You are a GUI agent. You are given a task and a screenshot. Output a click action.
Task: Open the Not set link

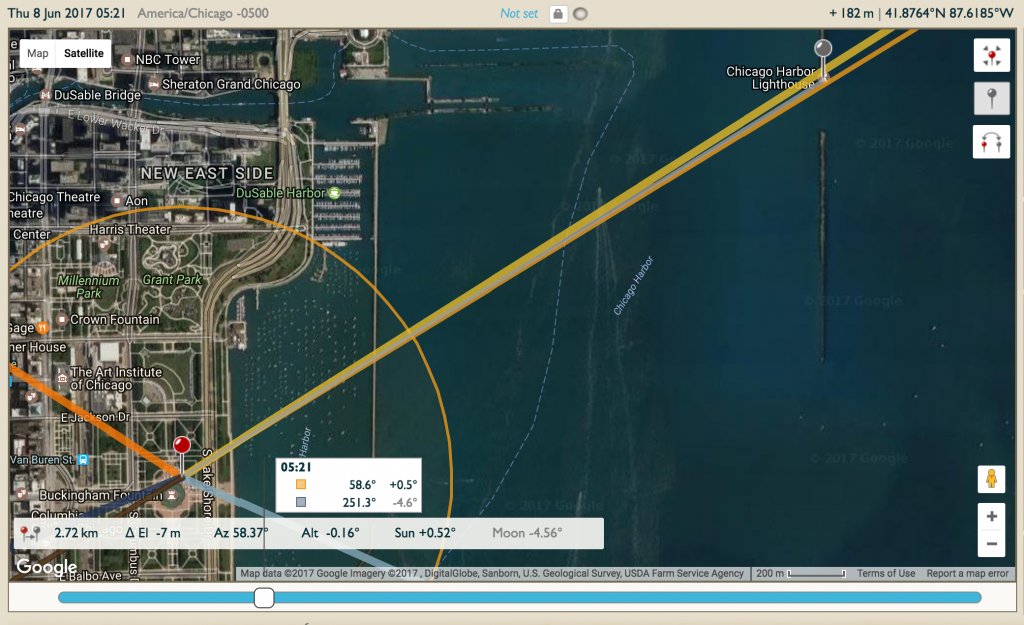click(x=519, y=14)
